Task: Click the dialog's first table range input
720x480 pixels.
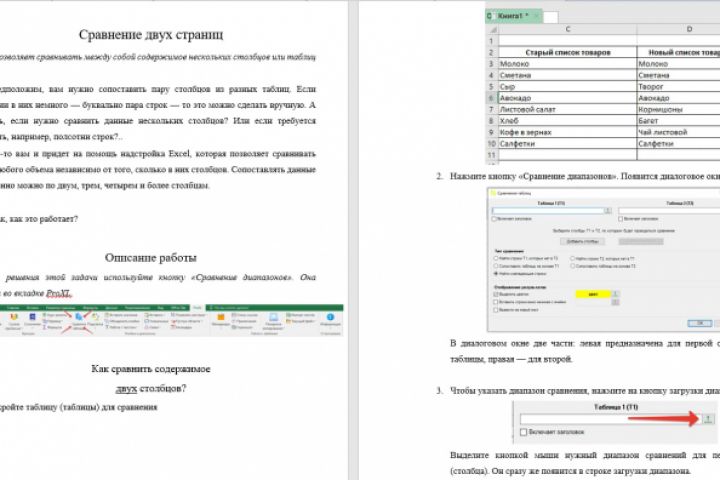Action: [548, 211]
